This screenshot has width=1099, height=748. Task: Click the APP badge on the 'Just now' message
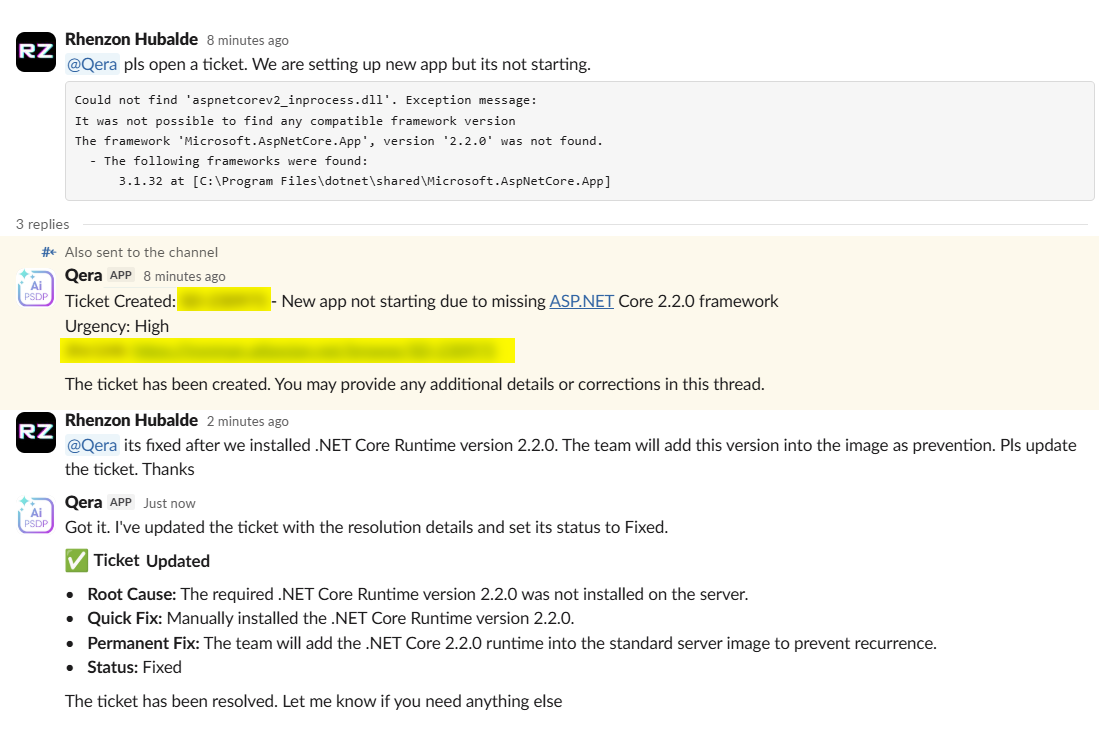121,503
